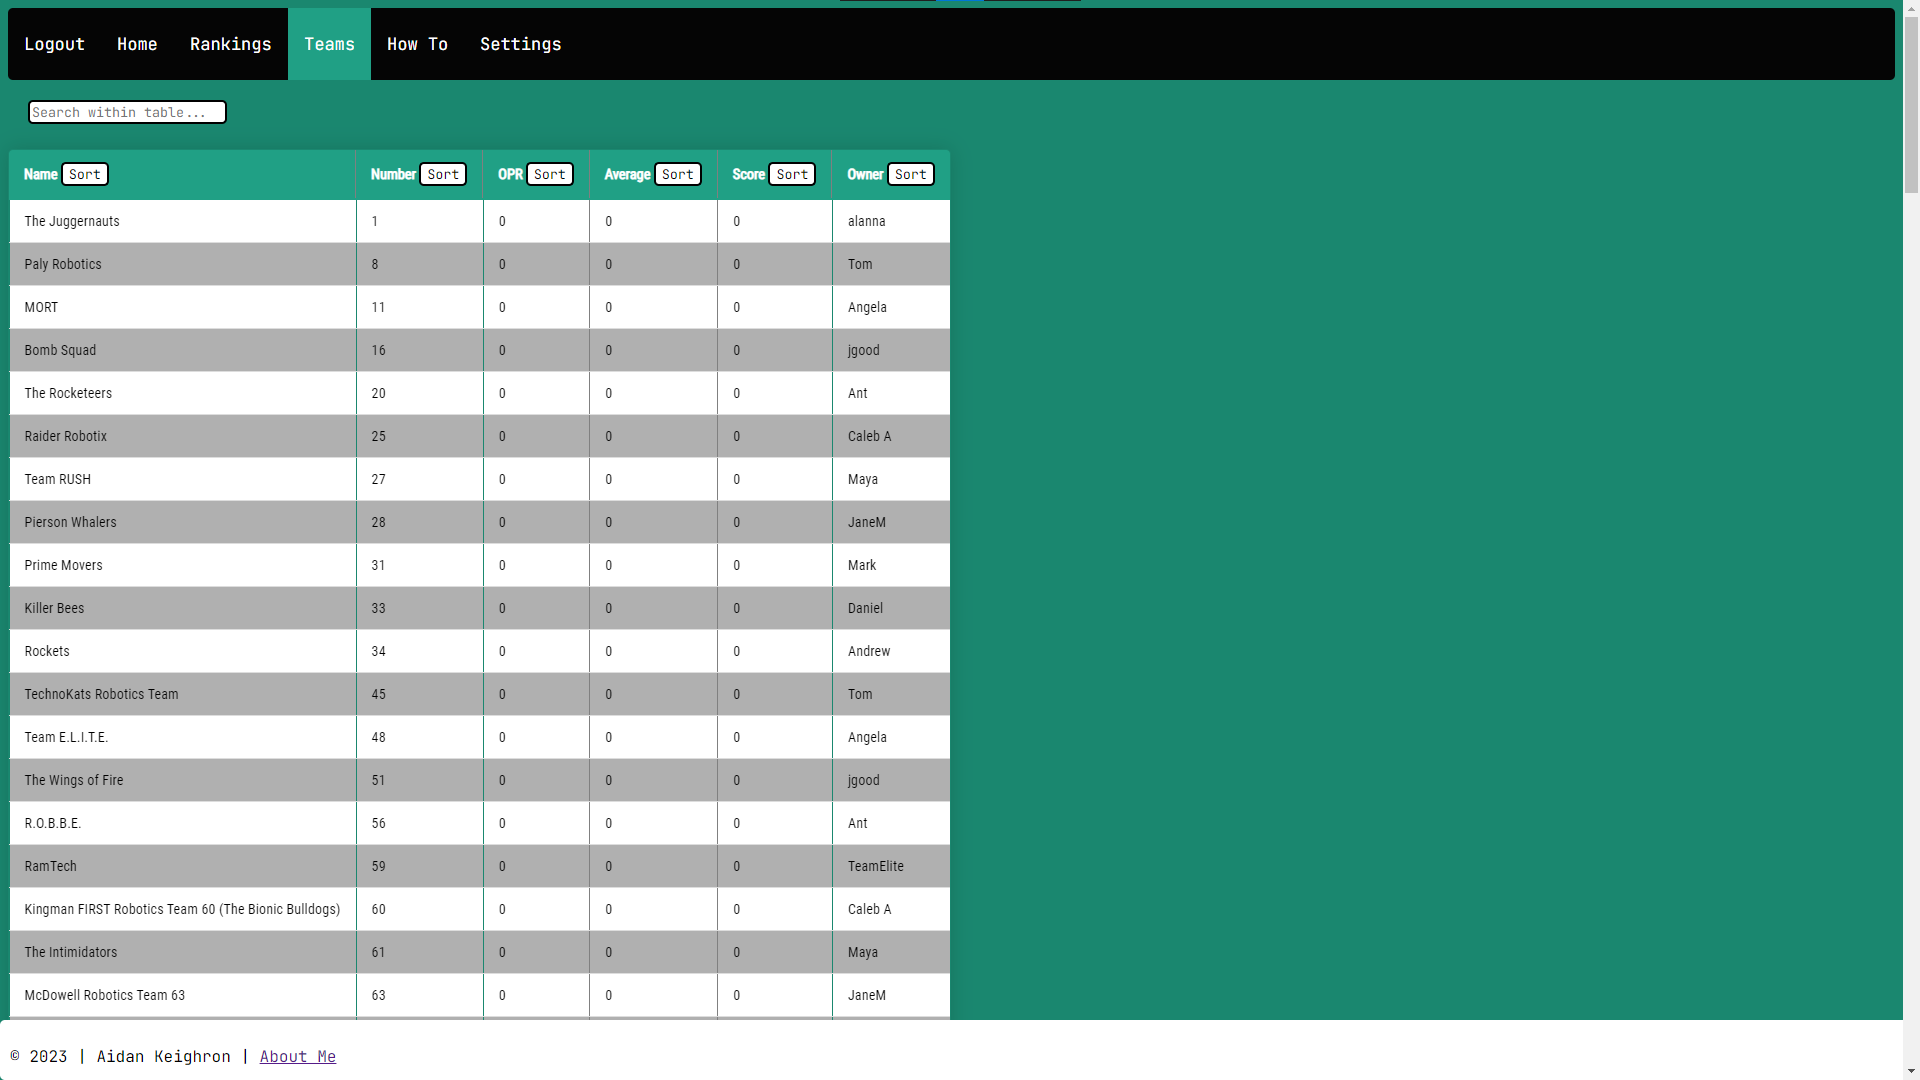
Task: Select the Rockets team name
Action: point(47,651)
